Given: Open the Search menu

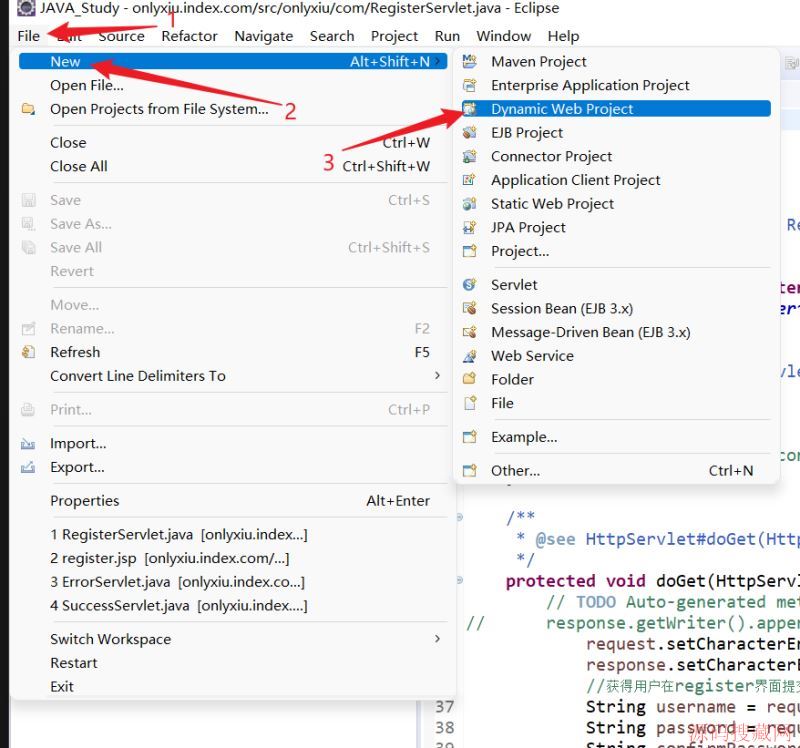Looking at the screenshot, I should (331, 36).
